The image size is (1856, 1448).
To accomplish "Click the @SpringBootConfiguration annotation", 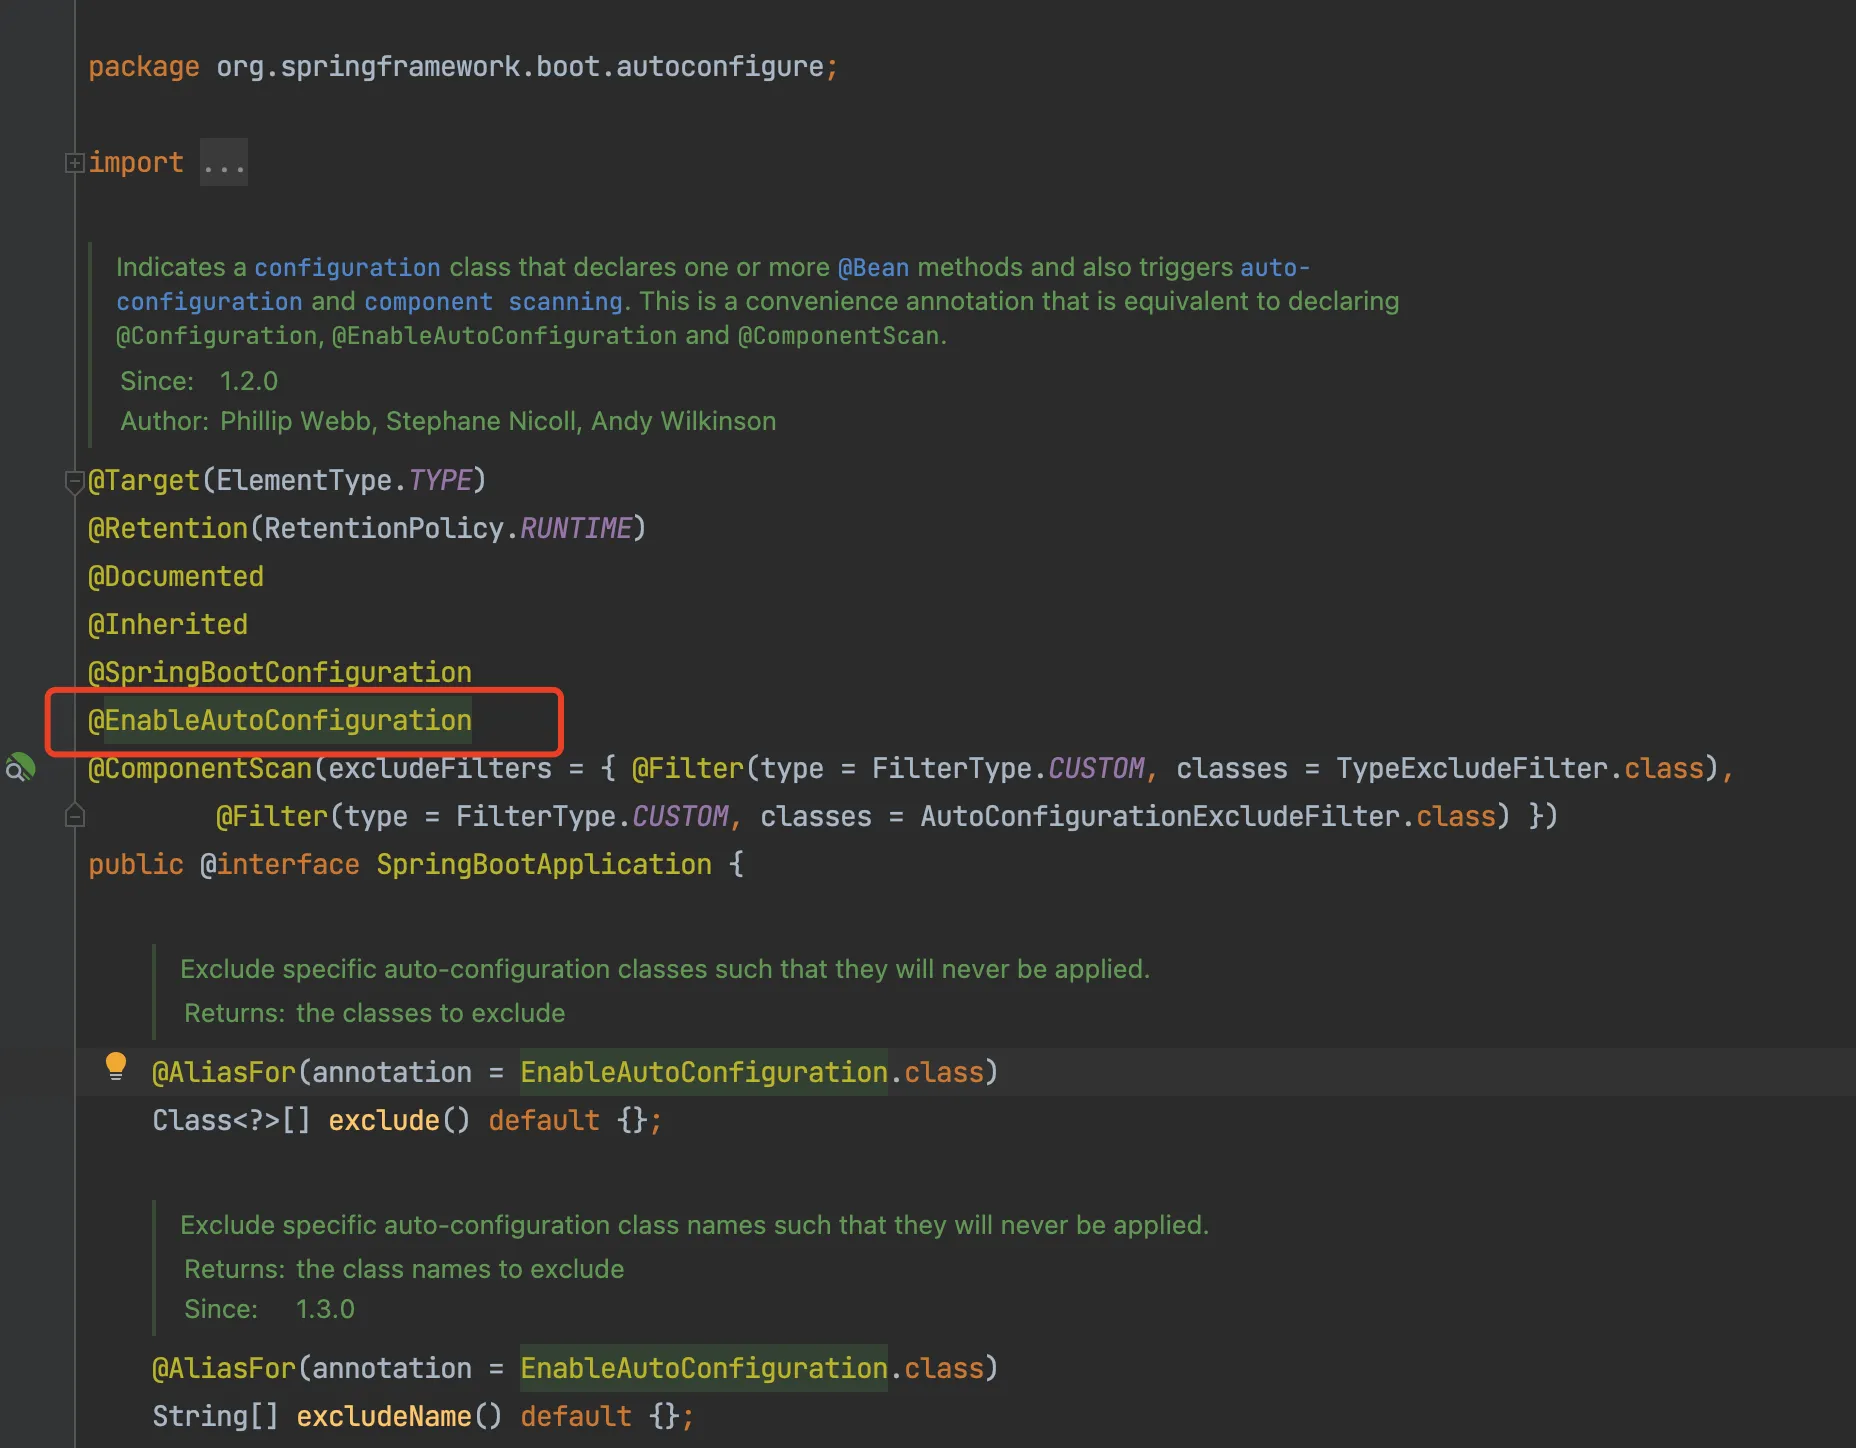I will [280, 673].
